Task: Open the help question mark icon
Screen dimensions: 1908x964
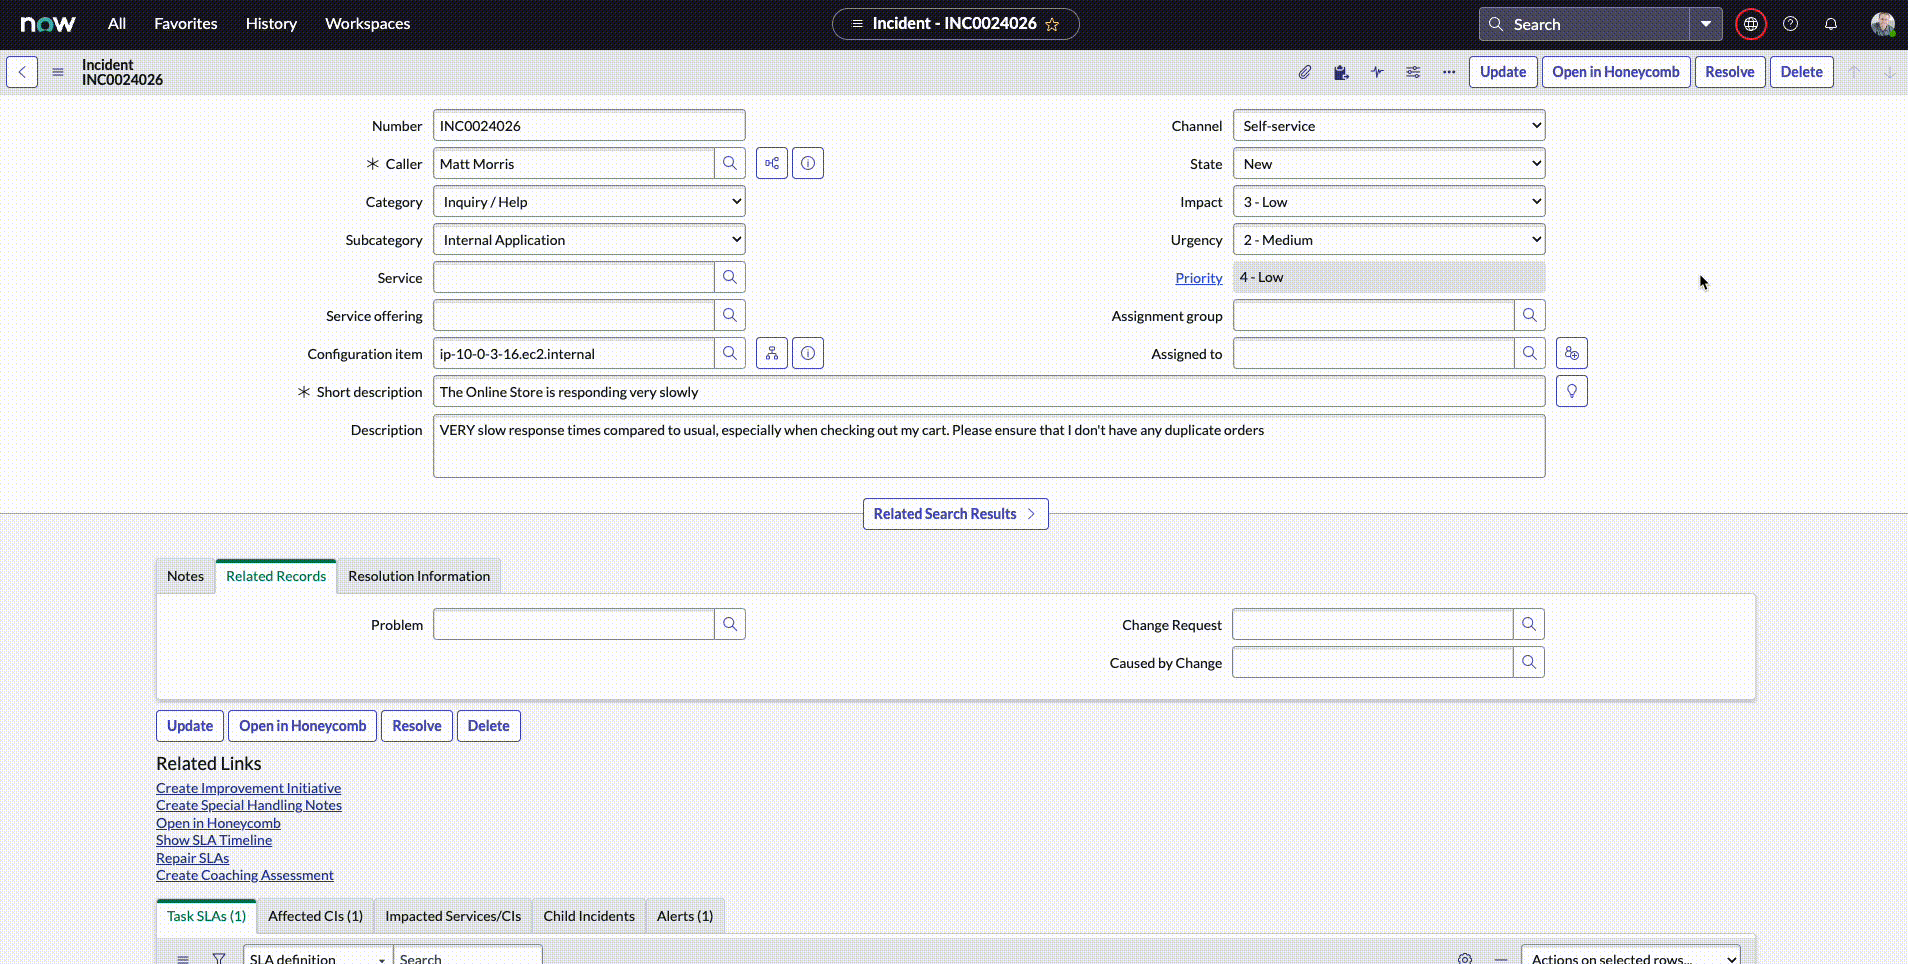Action: (x=1790, y=24)
